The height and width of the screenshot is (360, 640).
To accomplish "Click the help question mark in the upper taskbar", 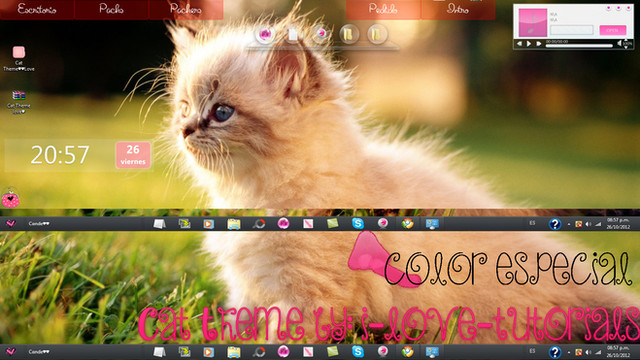I will (x=555, y=224).
